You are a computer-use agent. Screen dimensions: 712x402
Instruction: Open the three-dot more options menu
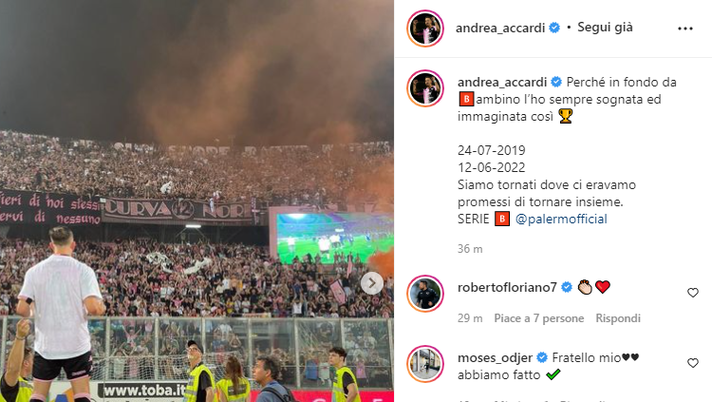[685, 28]
